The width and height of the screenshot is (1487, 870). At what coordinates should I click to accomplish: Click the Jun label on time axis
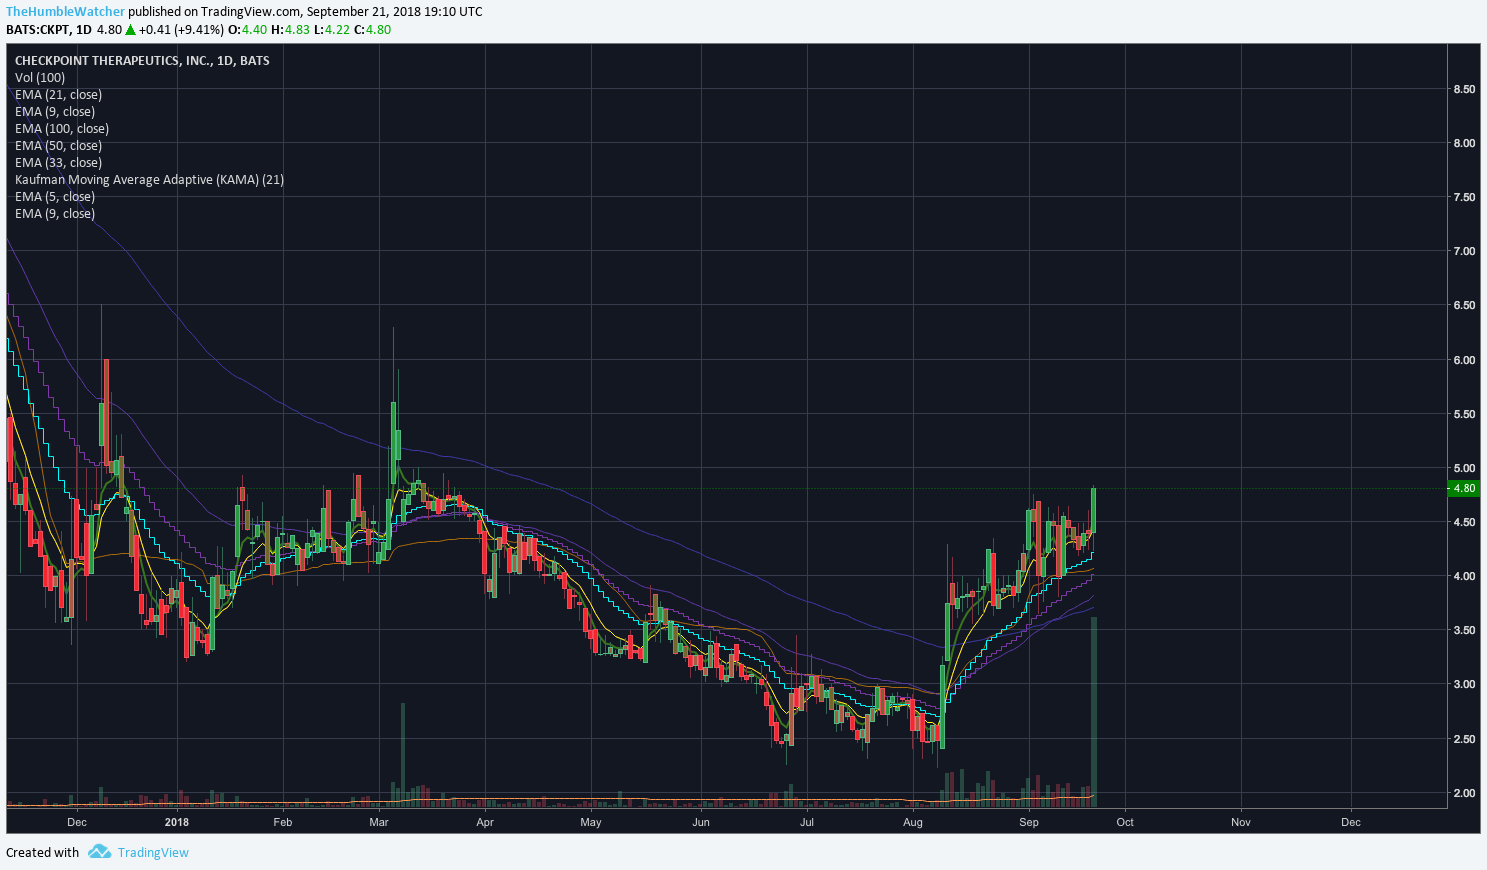[701, 822]
